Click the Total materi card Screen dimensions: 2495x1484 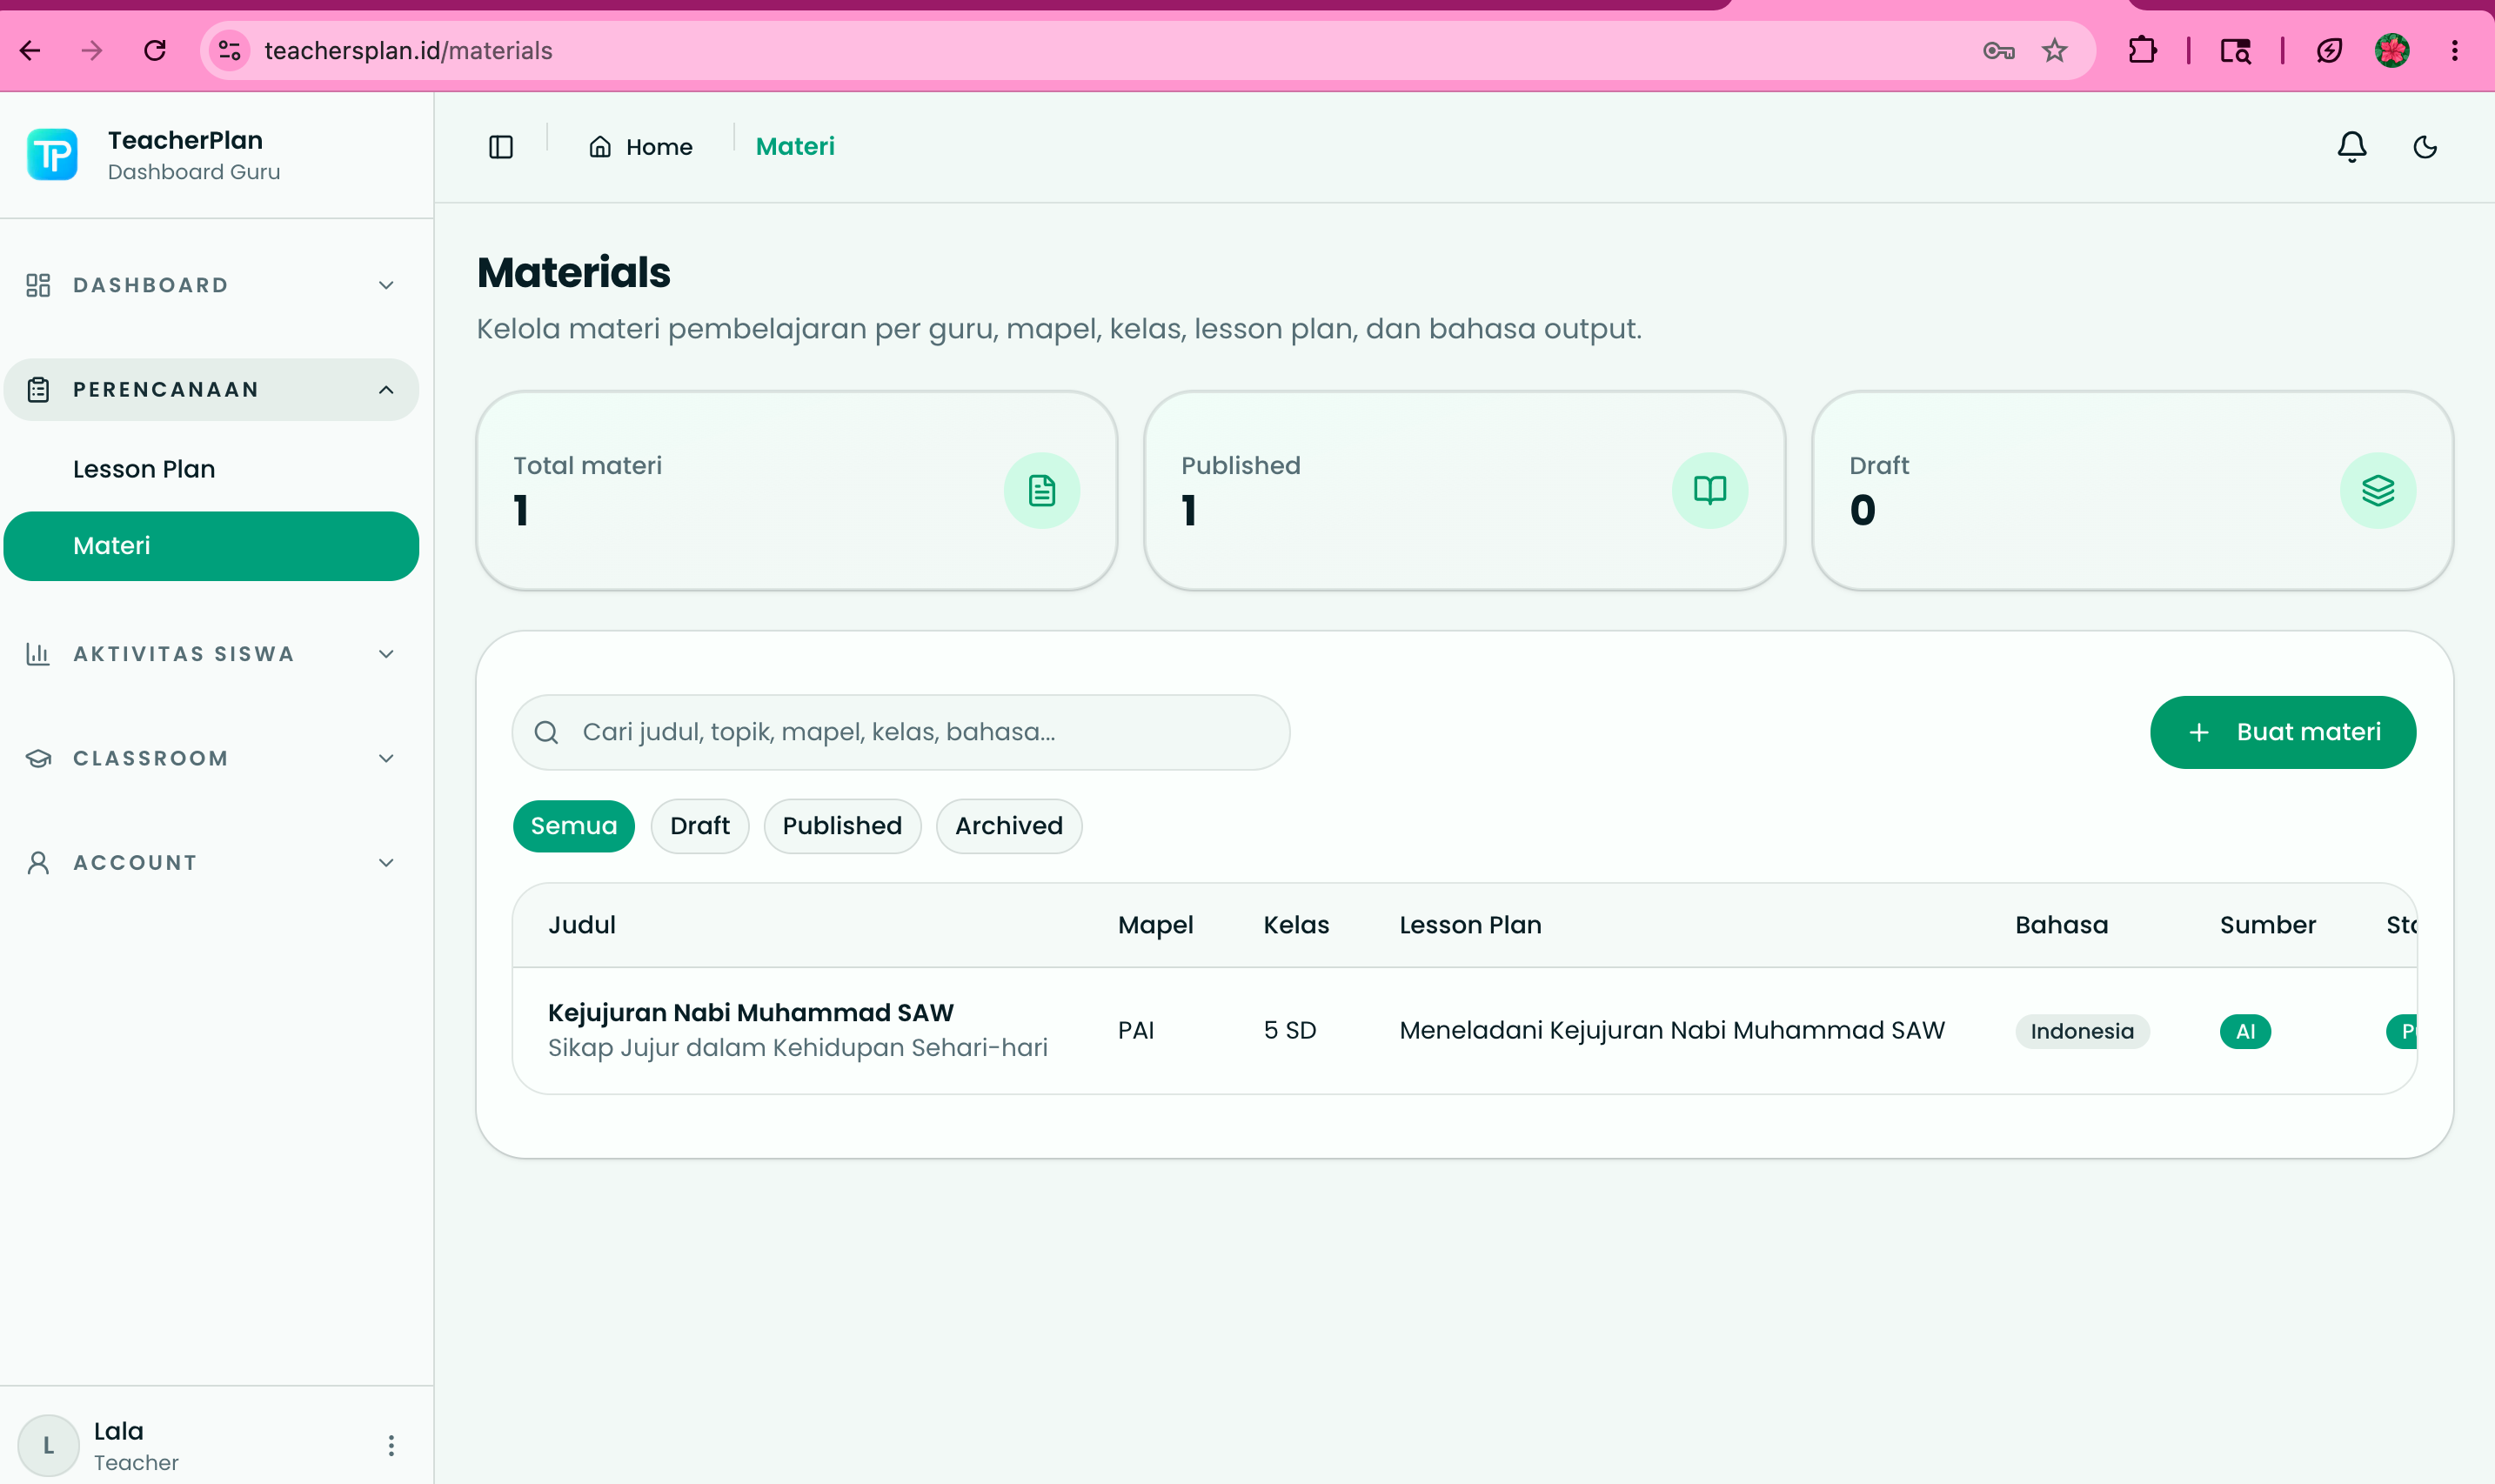click(797, 490)
